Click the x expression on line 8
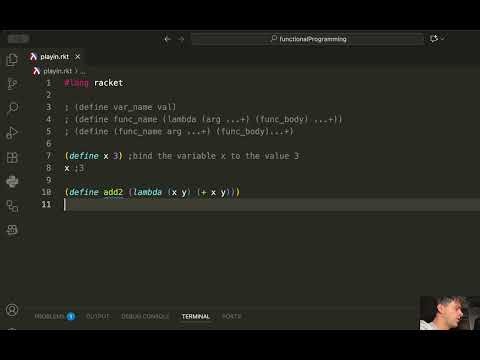 coord(67,168)
